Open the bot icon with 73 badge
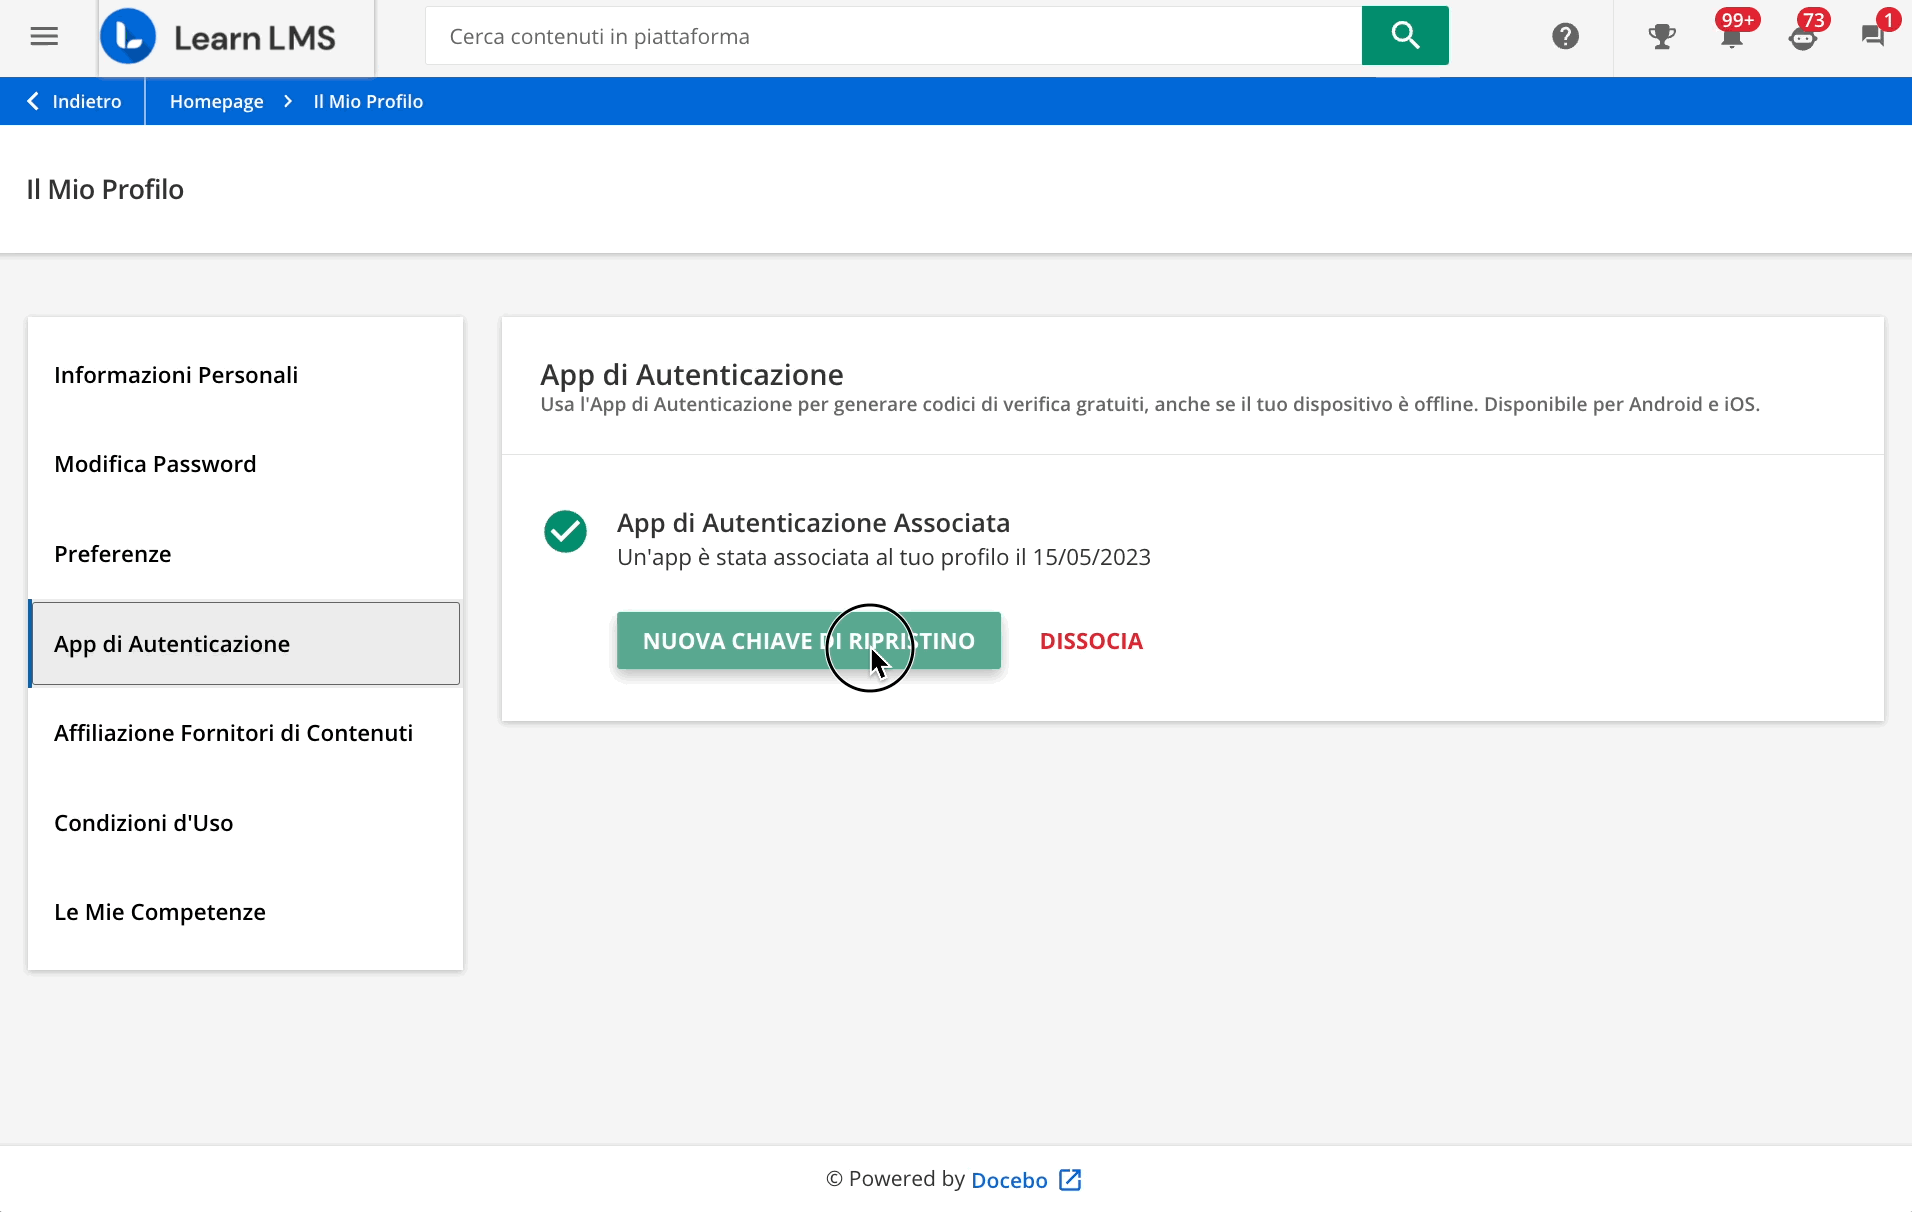The width and height of the screenshot is (1912, 1212). click(1802, 38)
